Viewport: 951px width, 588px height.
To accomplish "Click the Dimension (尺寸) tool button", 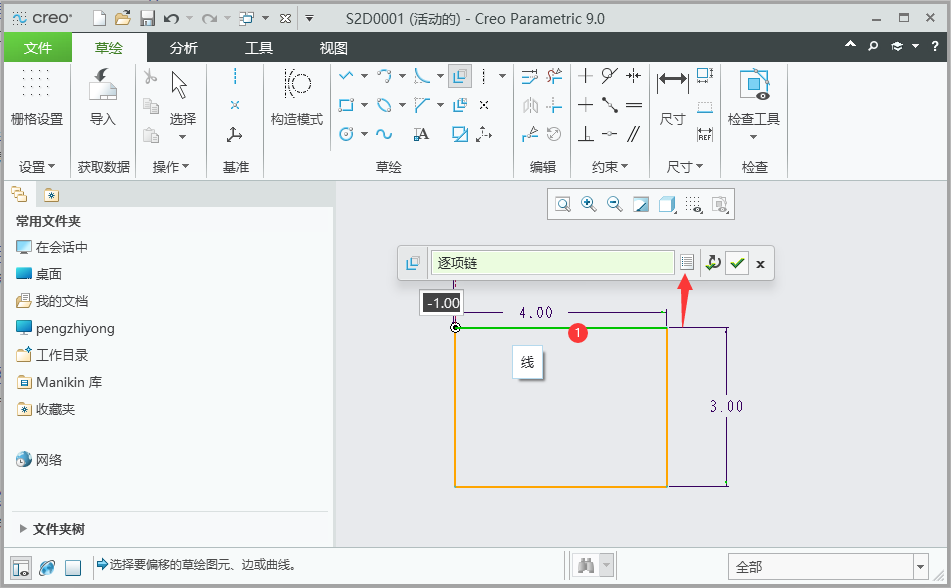I will [672, 97].
